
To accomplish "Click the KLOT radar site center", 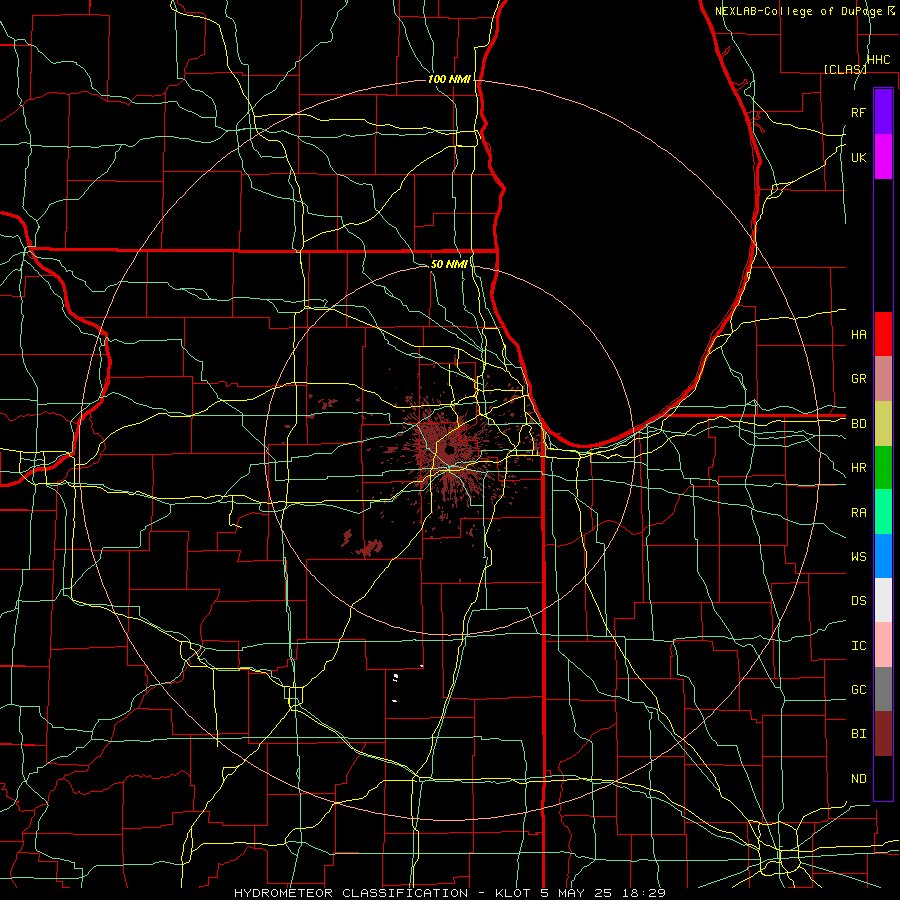I will coord(449,450).
